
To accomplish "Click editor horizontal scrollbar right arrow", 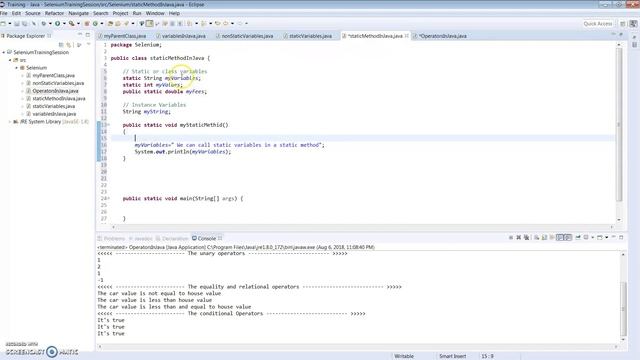I will click(x=612, y=227).
